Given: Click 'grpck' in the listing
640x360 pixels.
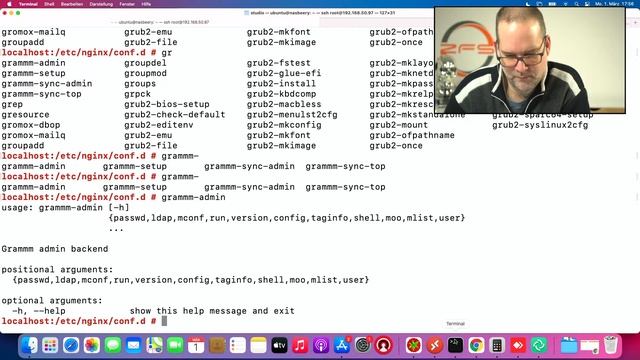Looking at the screenshot, I should click(x=138, y=94).
